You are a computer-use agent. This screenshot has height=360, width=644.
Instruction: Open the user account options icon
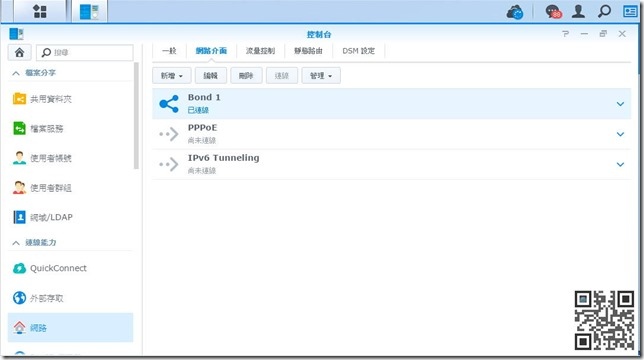pyautogui.click(x=578, y=11)
